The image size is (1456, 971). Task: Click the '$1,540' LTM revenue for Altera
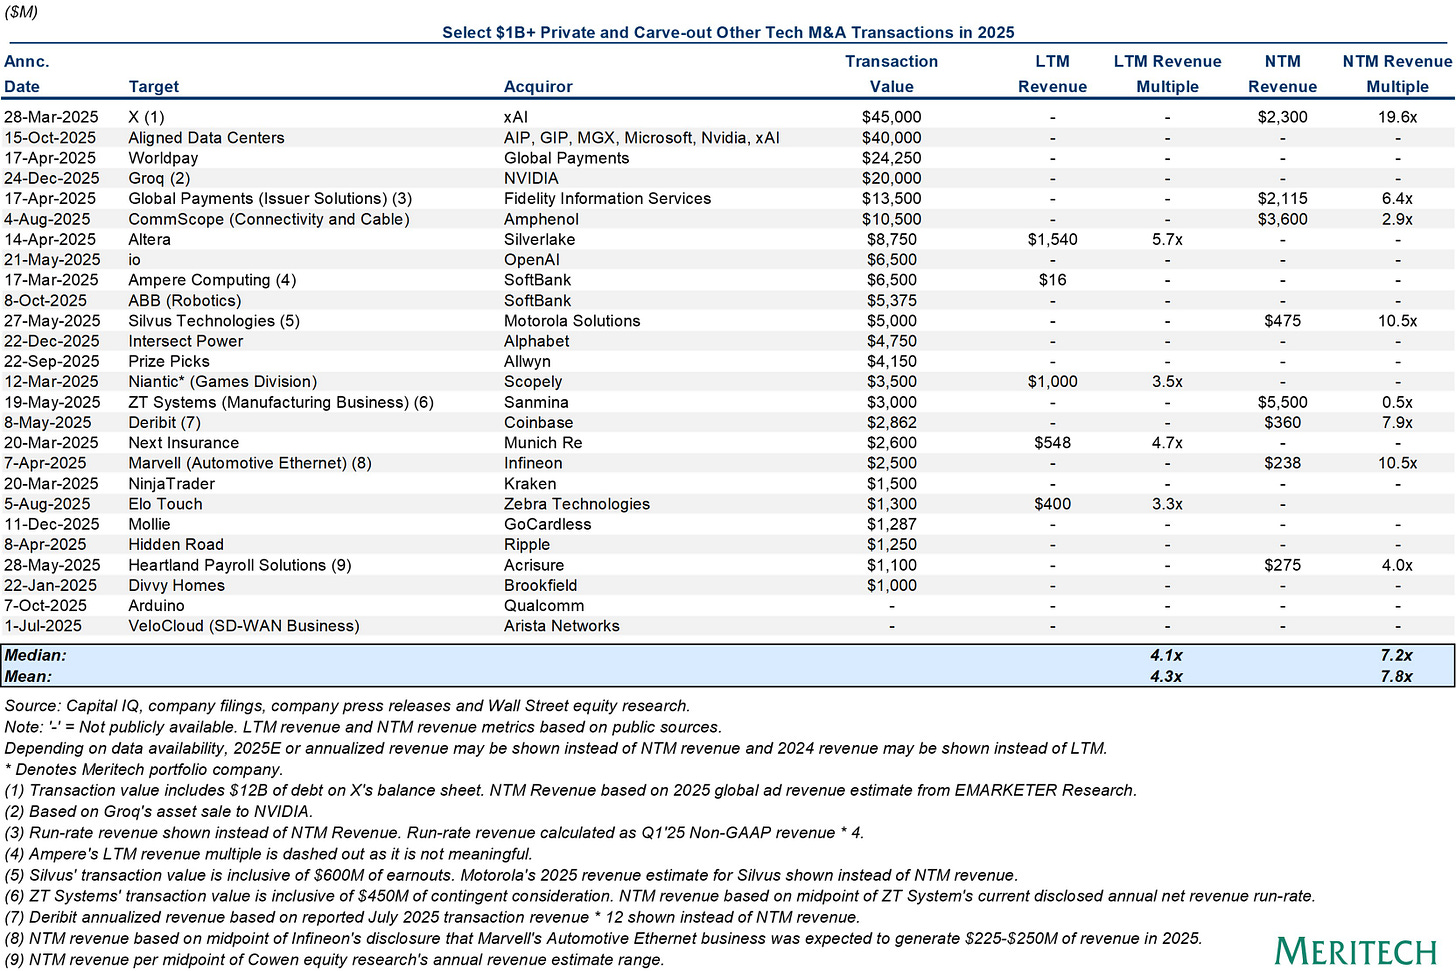point(1052,239)
